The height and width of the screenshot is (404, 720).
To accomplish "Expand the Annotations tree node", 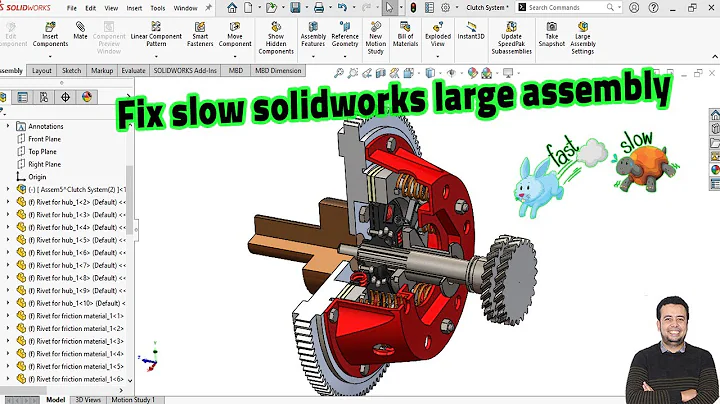I will [8, 126].
